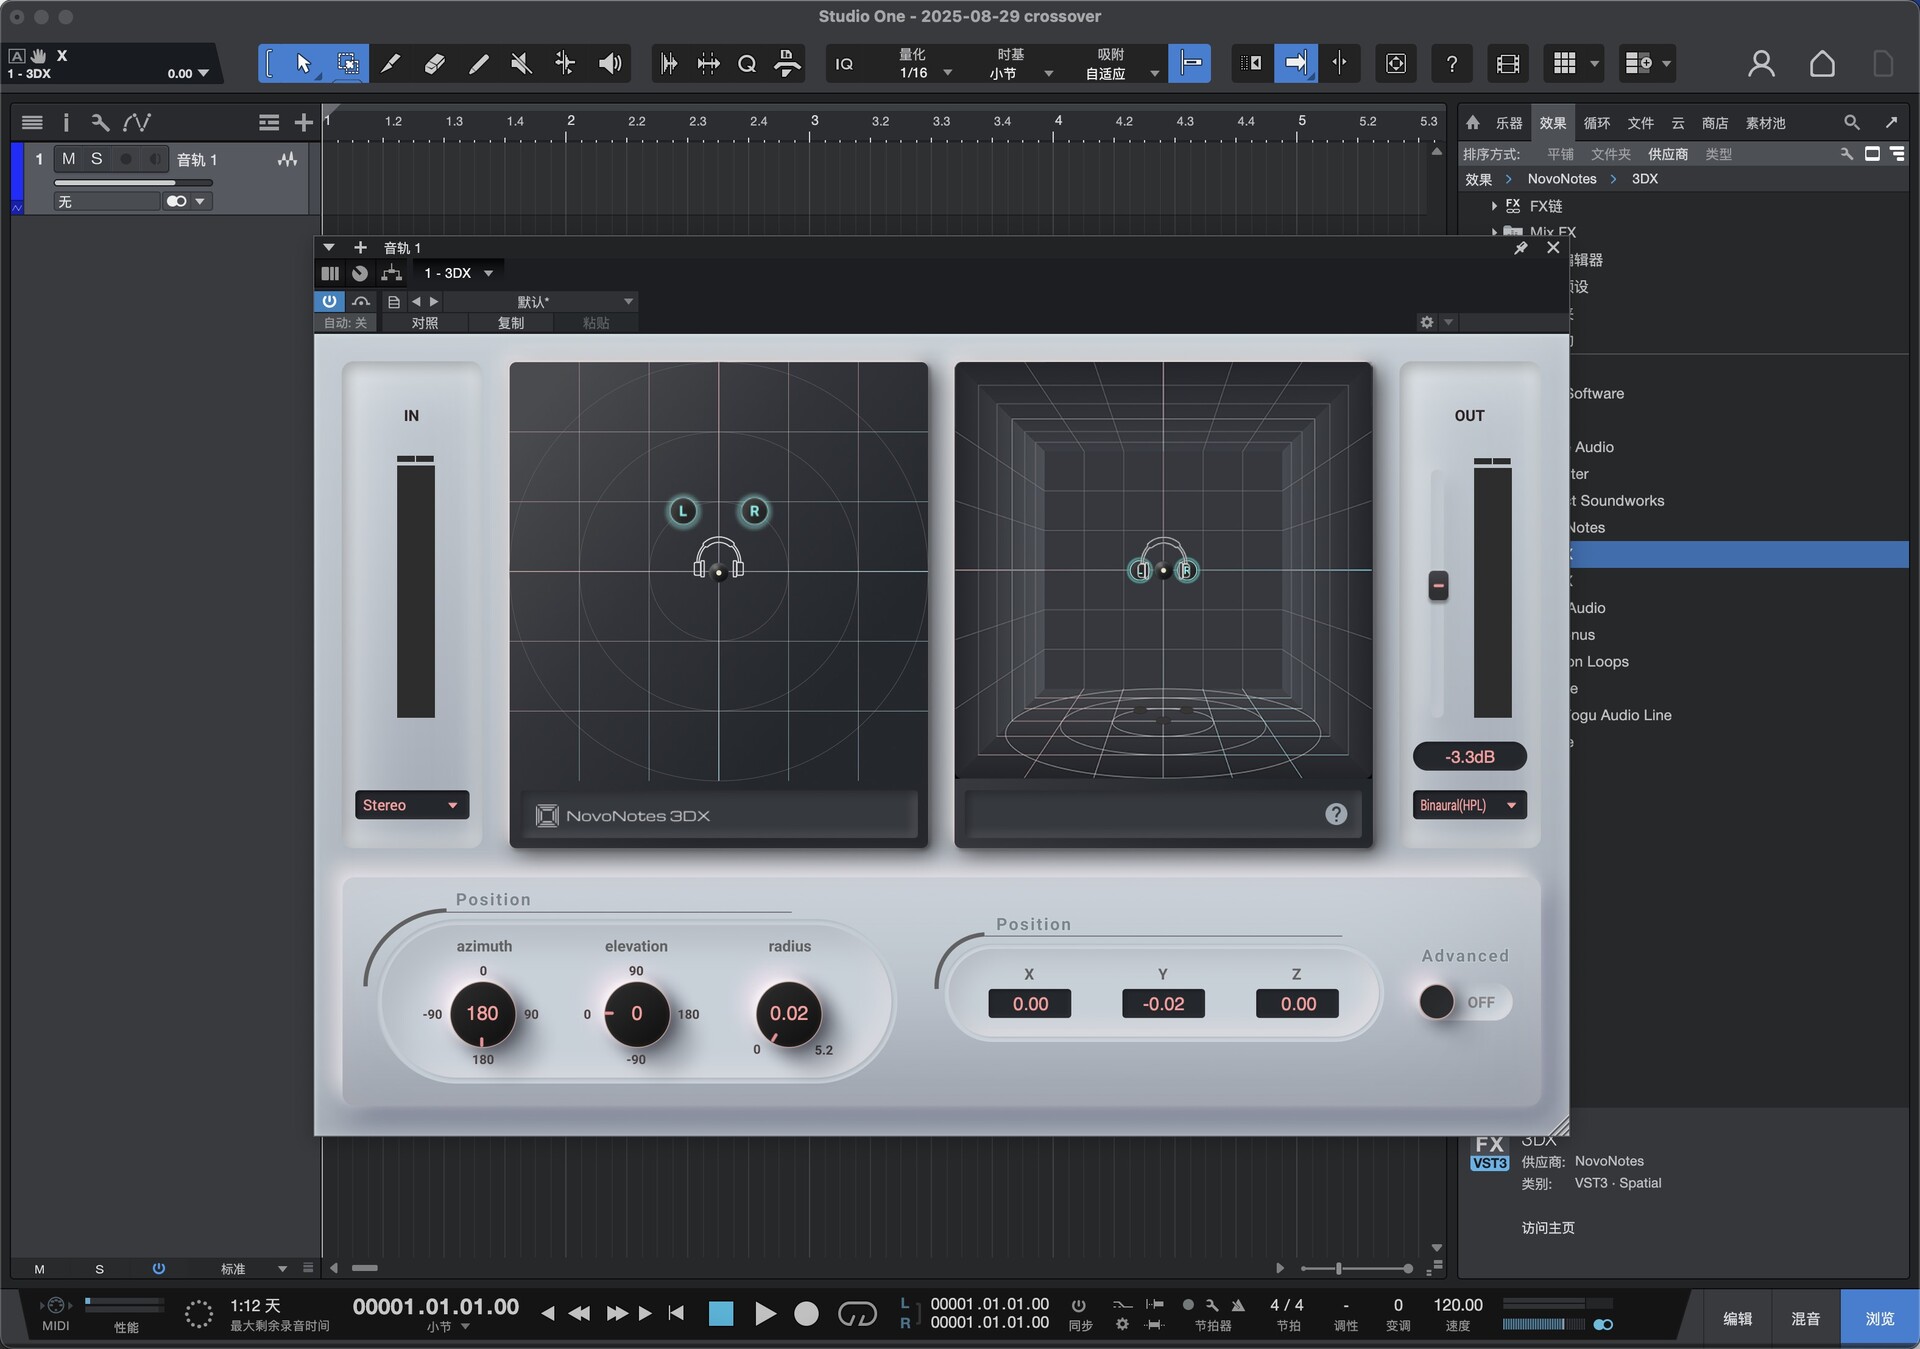This screenshot has height=1349, width=1920.
Task: Open plugin settings gear icon
Action: pyautogui.click(x=1427, y=322)
